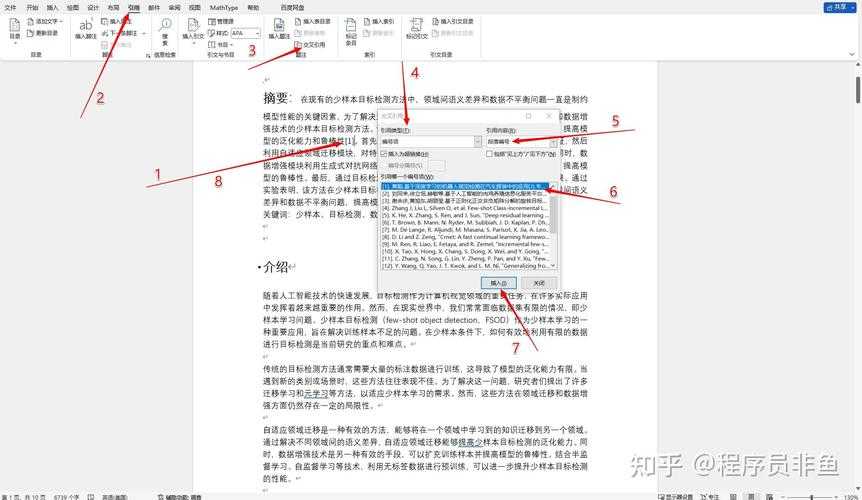Click the reference list scroll-down arrow
This screenshot has width=862, height=500.
tap(553, 266)
